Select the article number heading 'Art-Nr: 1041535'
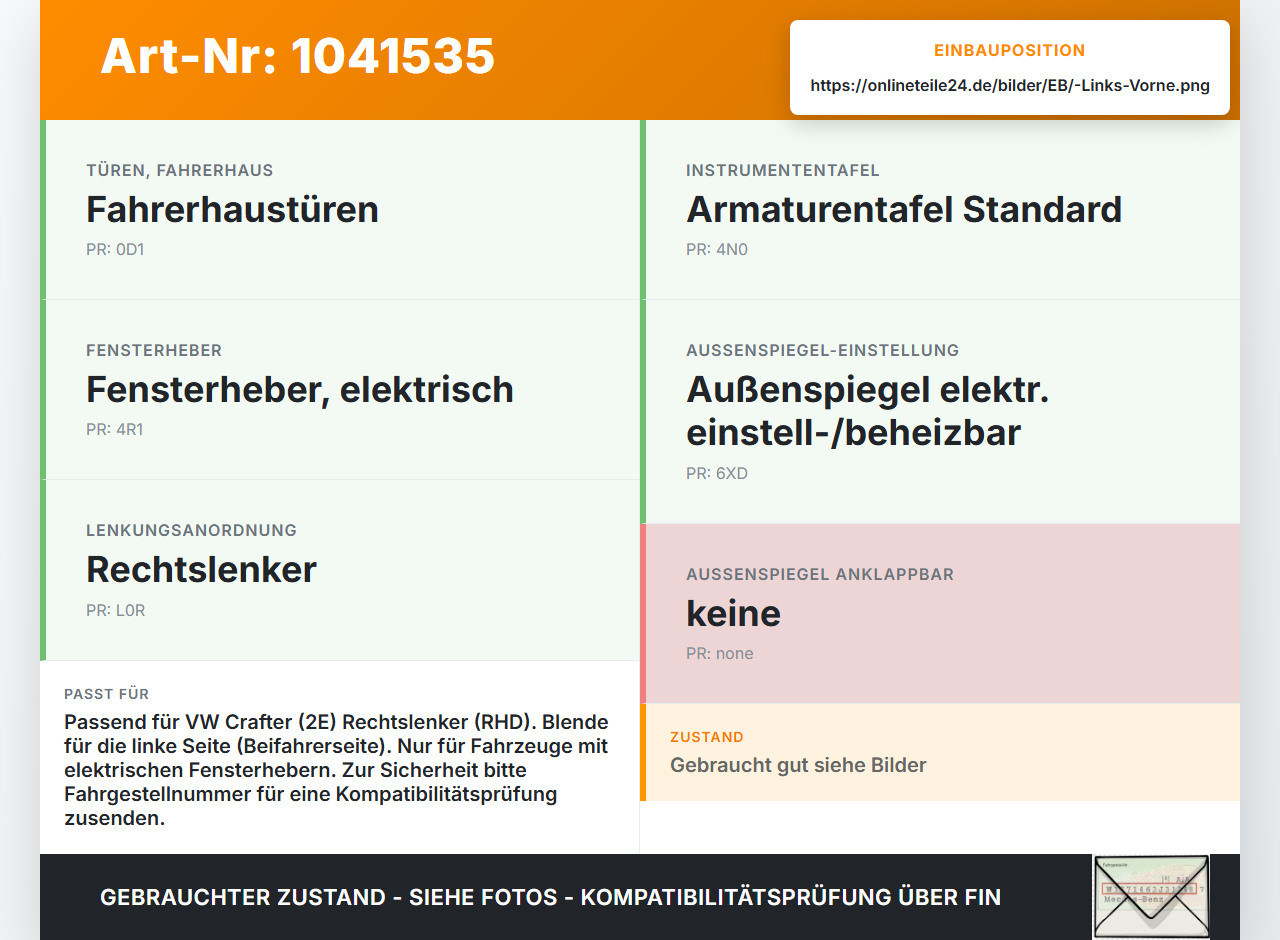 [298, 56]
